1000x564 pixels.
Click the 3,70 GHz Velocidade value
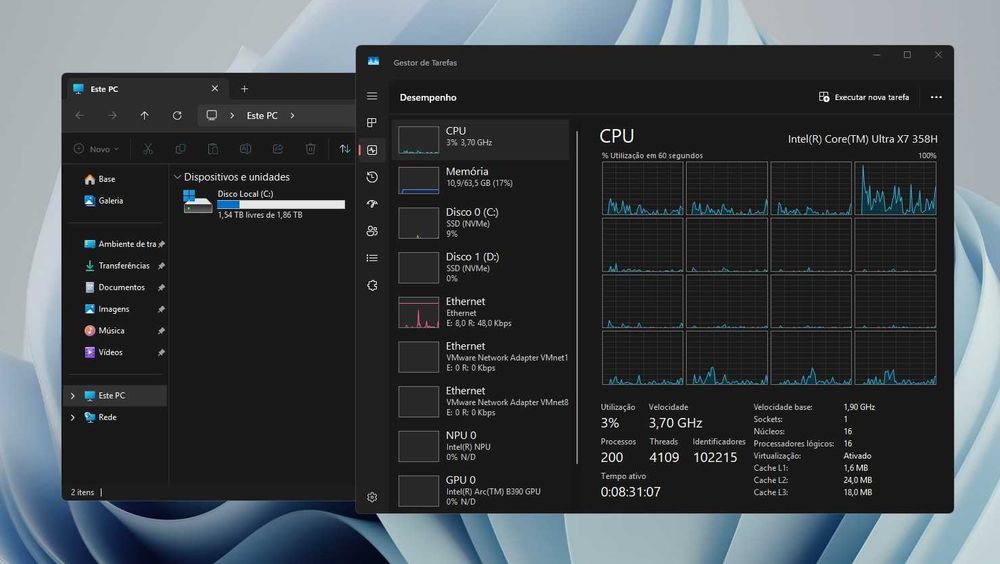[x=675, y=422]
